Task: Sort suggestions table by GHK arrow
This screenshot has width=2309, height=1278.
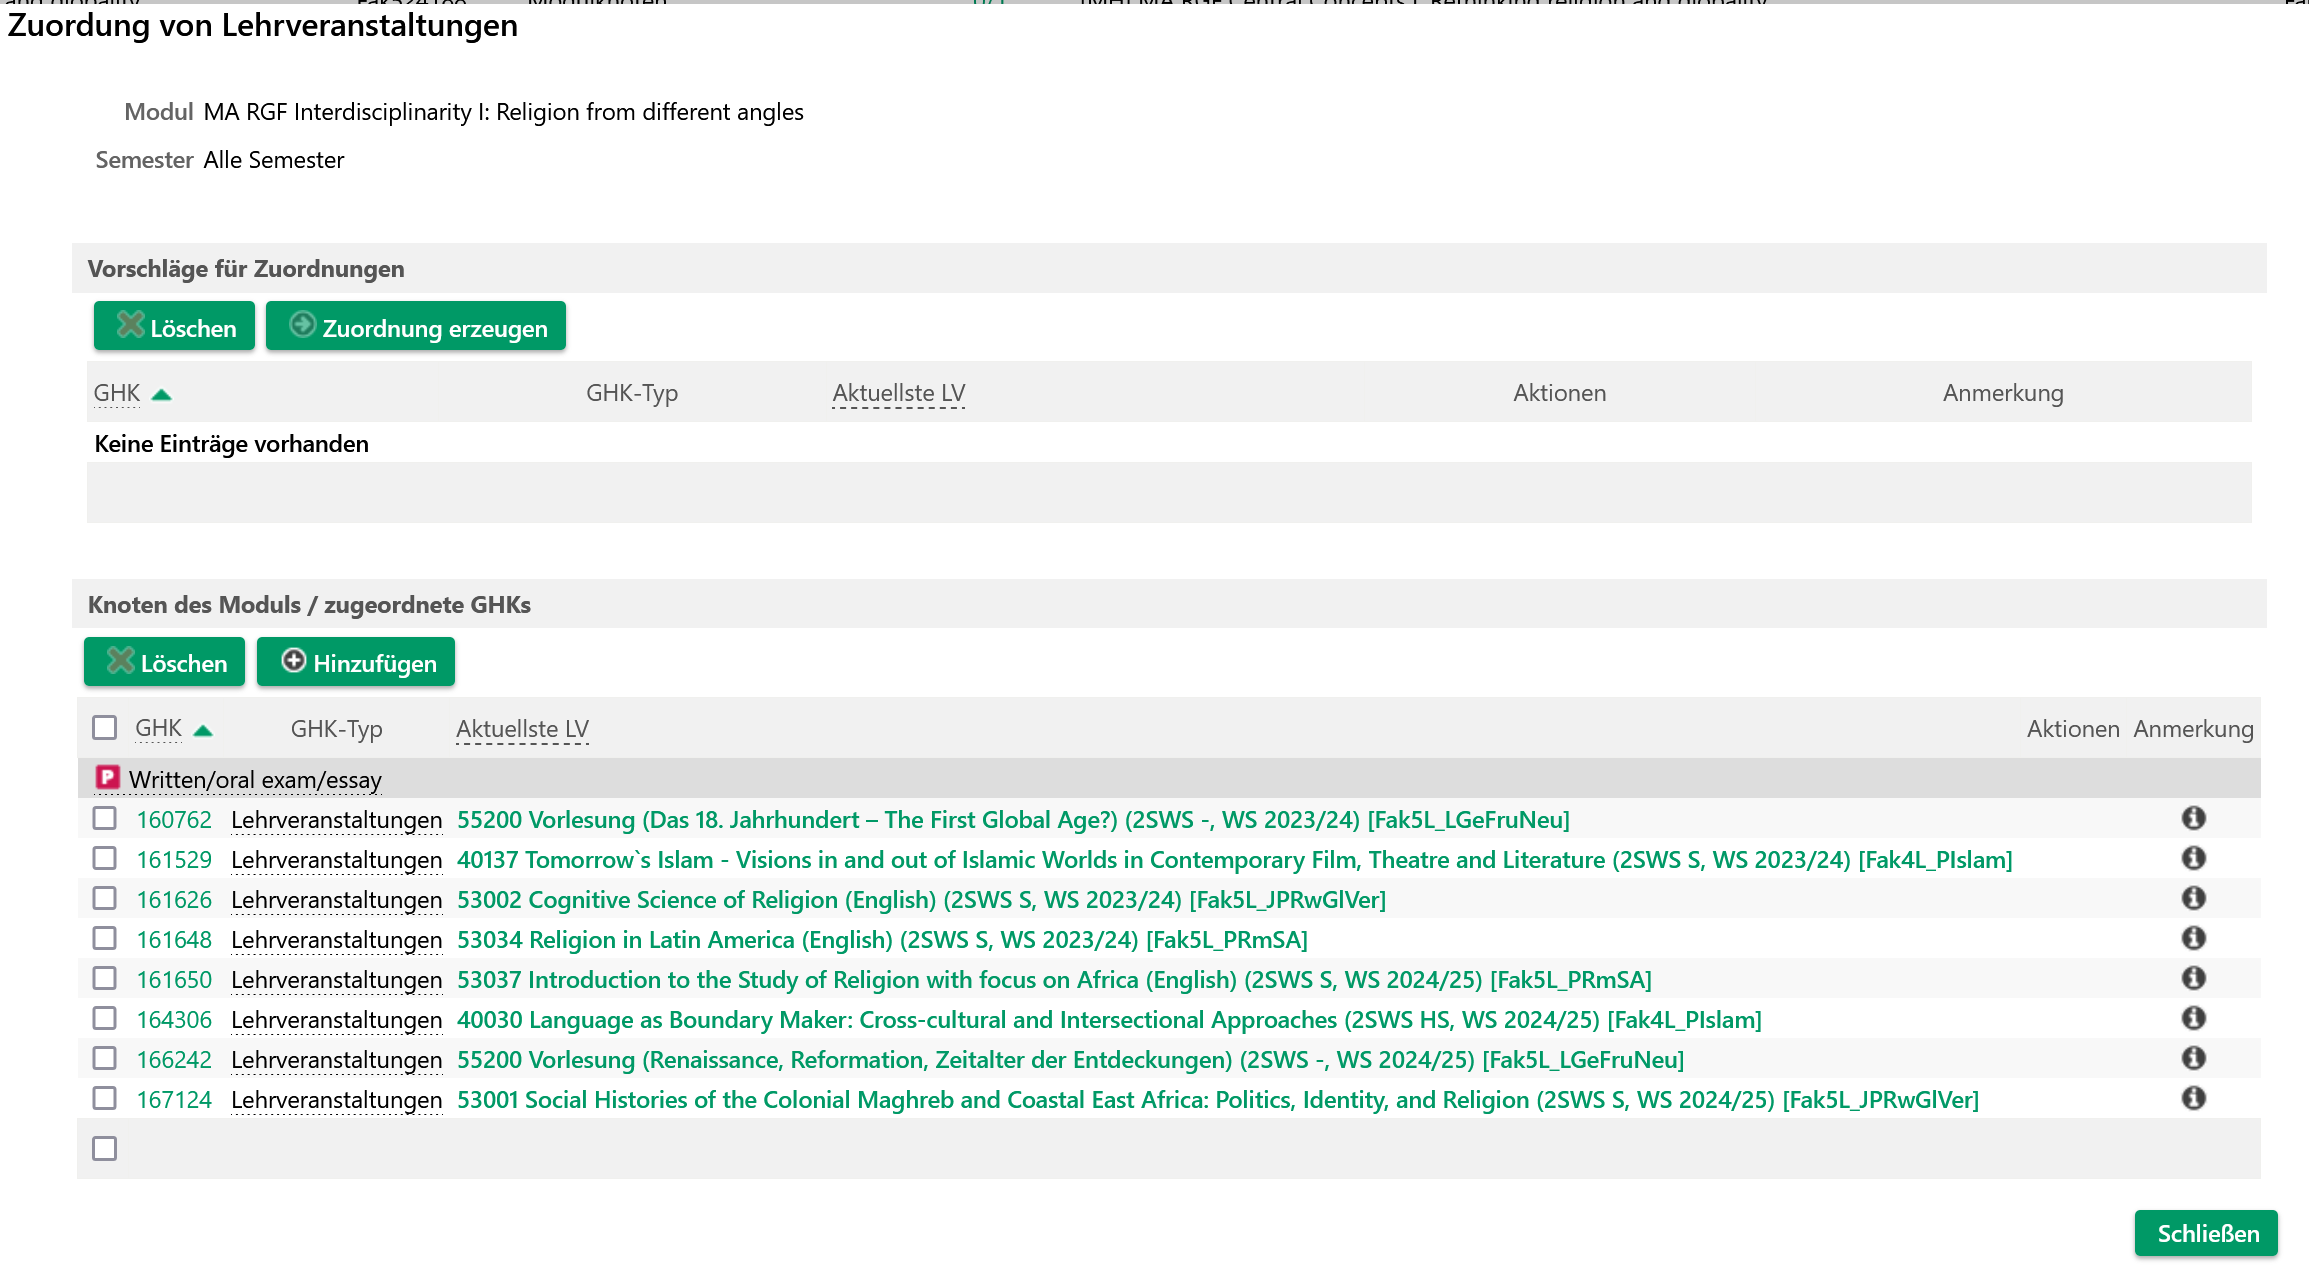Action: pos(161,395)
